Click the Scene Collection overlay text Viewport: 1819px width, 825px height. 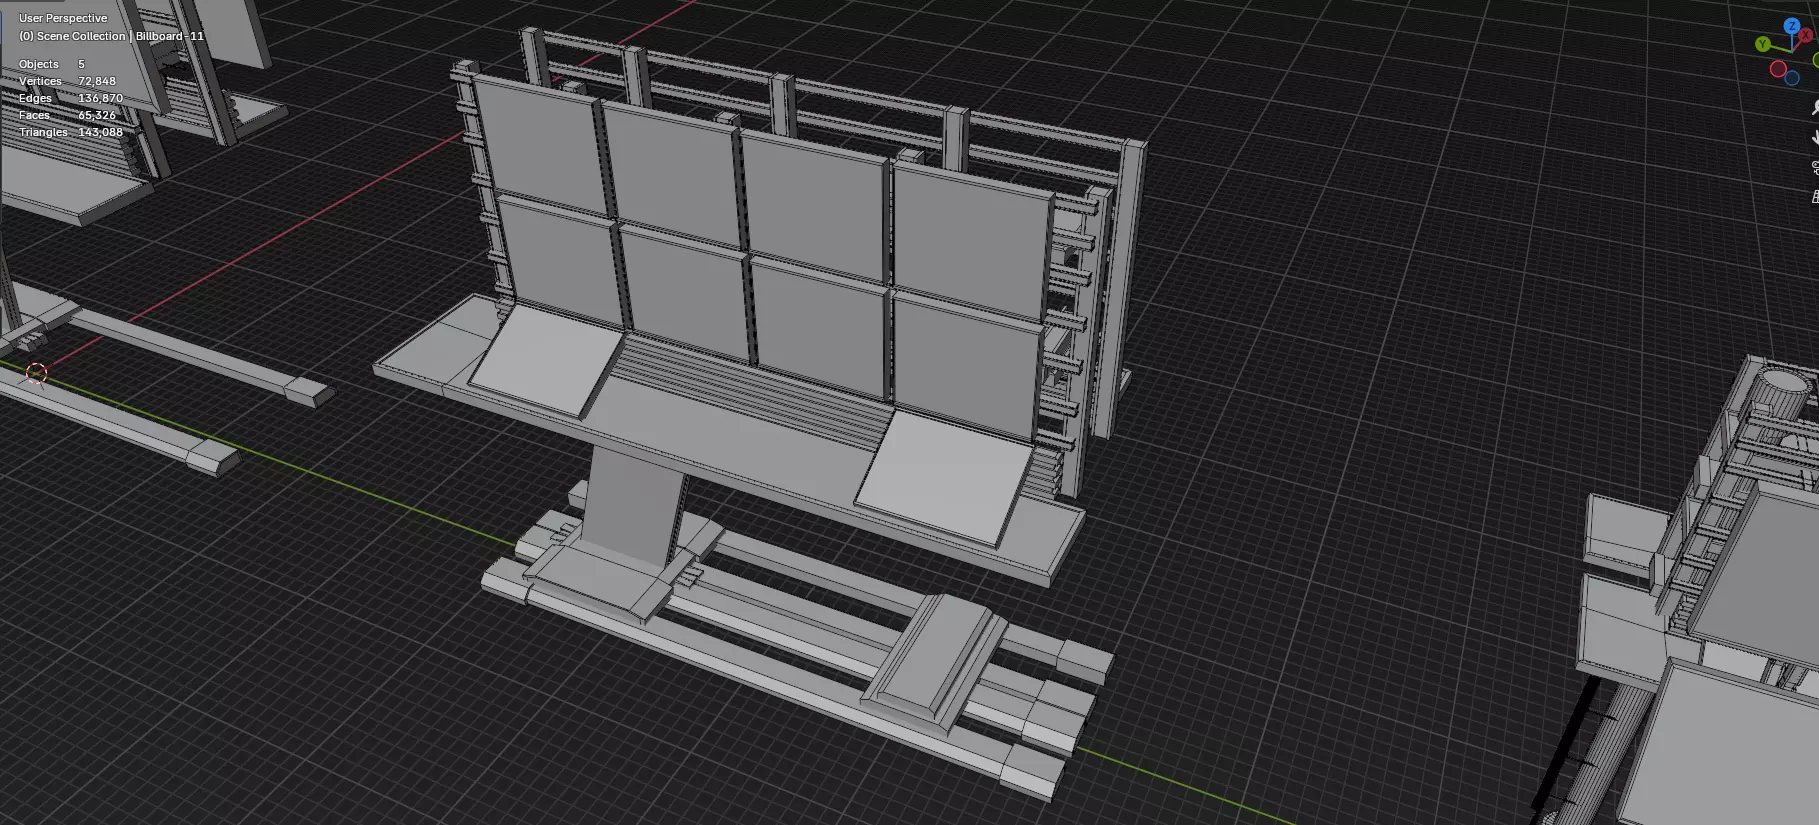pyautogui.click(x=72, y=36)
